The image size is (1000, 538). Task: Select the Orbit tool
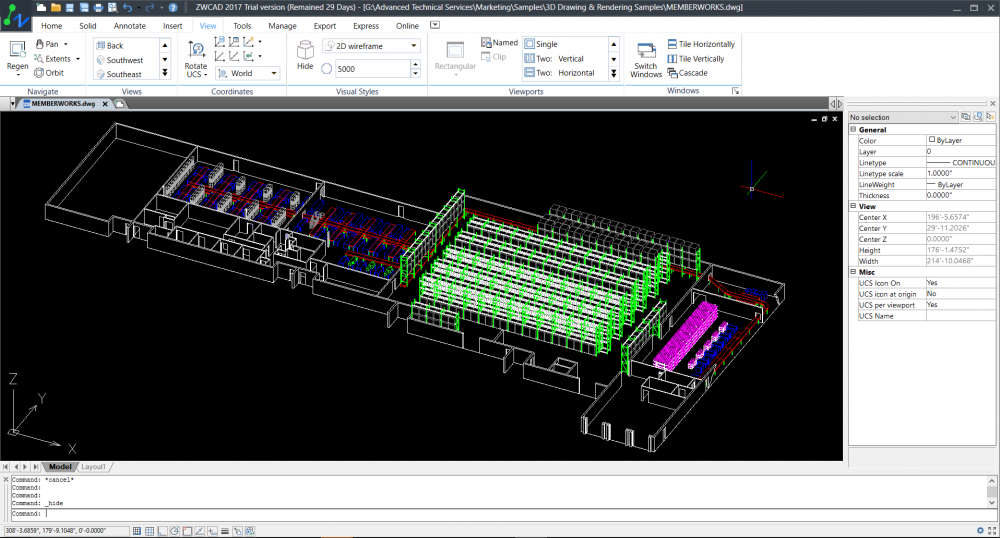tap(48, 73)
